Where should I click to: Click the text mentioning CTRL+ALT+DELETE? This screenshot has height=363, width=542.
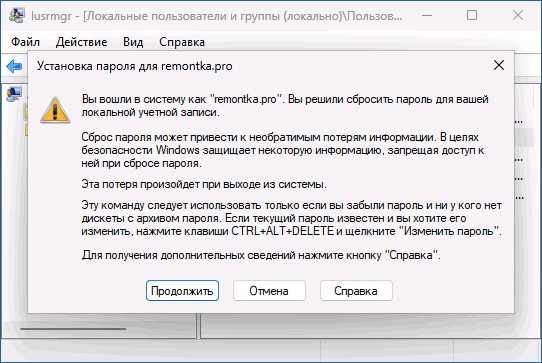coord(291,218)
